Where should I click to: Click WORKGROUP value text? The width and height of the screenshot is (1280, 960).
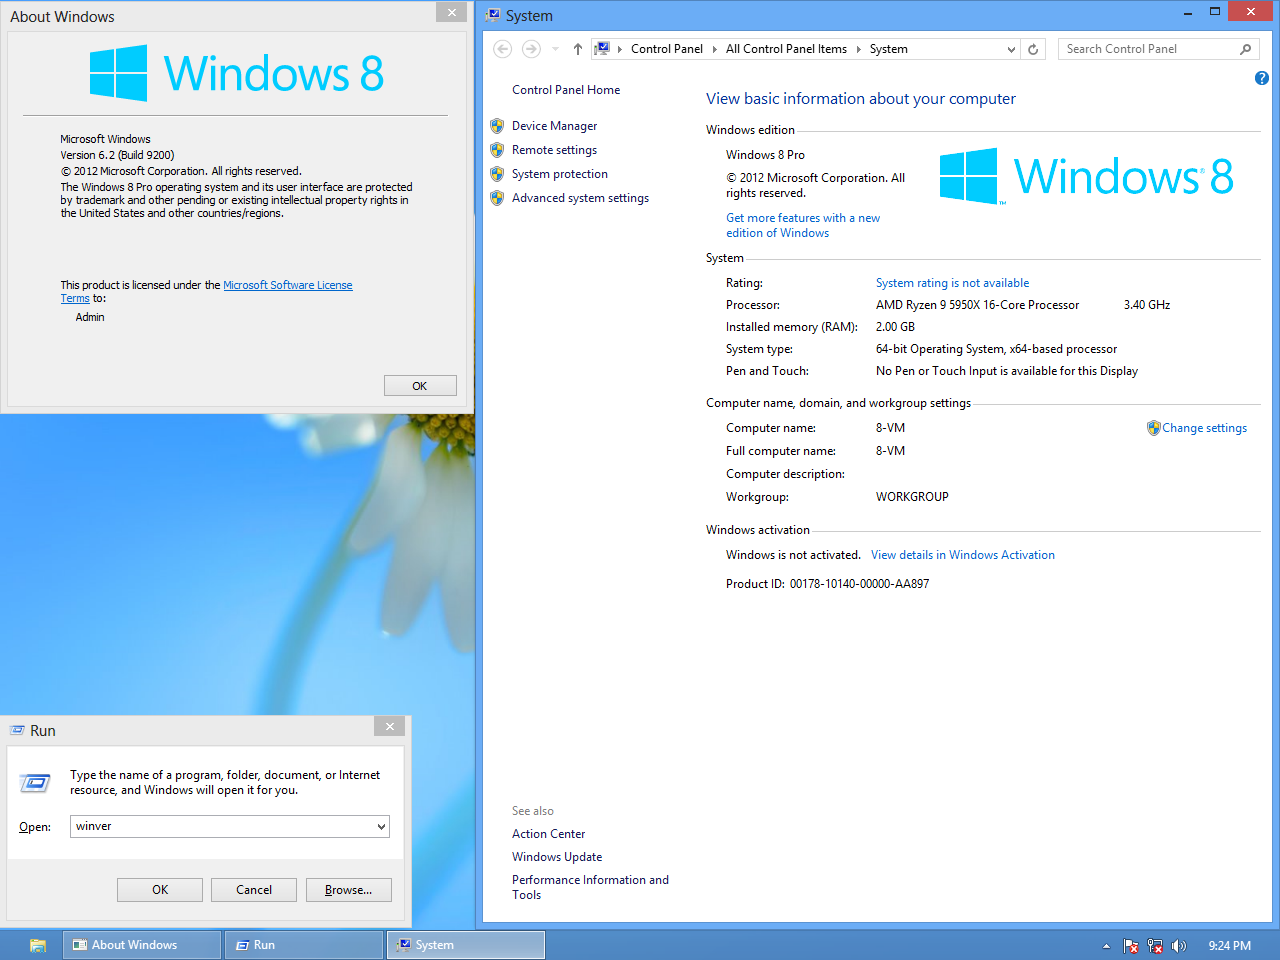(x=912, y=497)
